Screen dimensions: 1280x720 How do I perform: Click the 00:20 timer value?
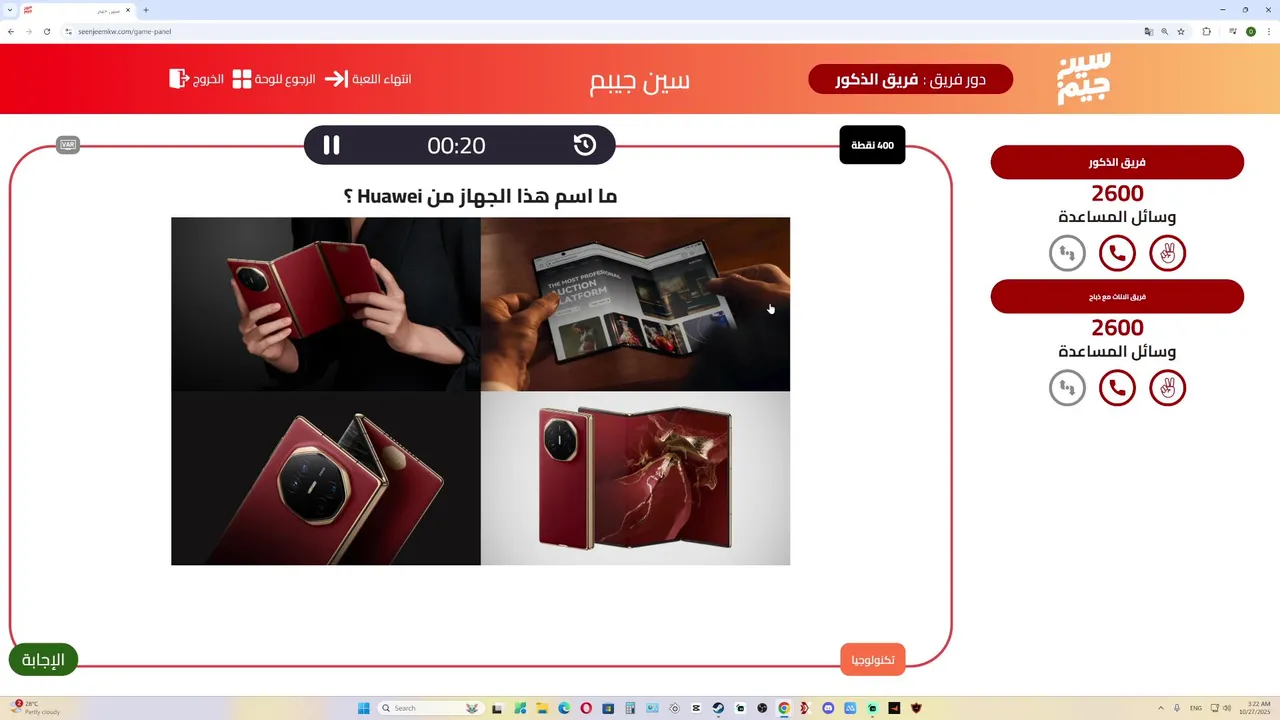456,146
